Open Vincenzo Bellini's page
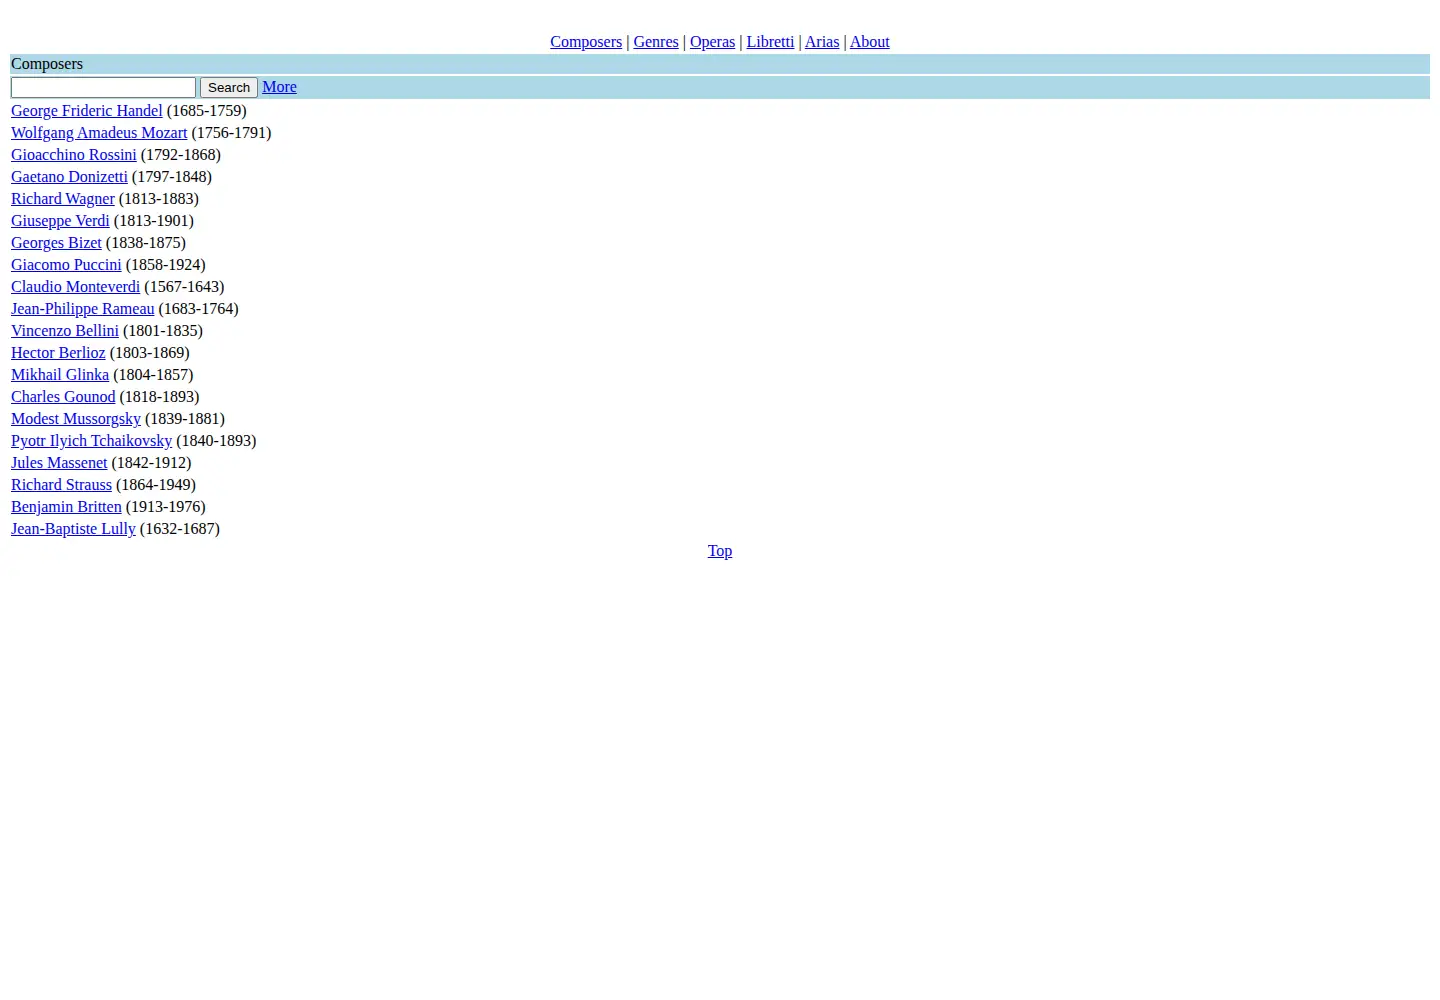Image resolution: width=1440 pixels, height=1000 pixels. click(65, 331)
